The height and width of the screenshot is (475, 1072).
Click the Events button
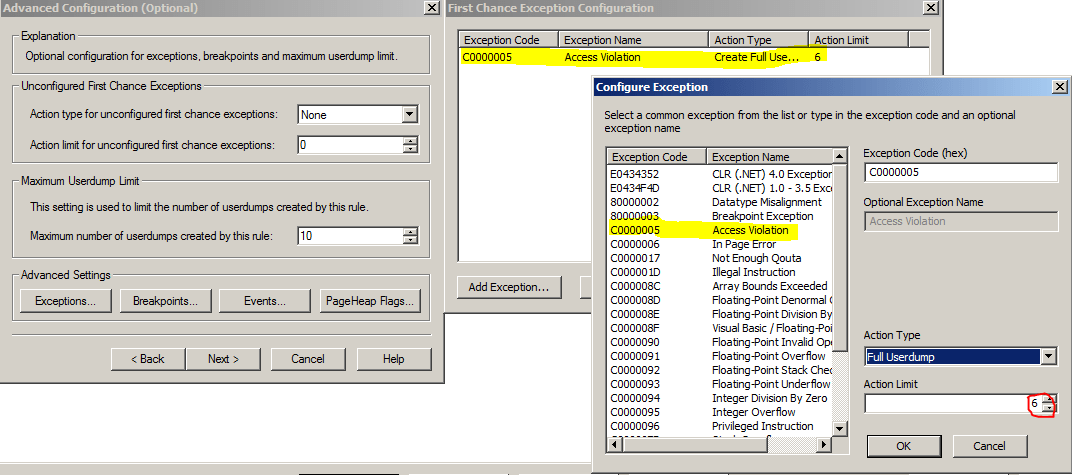(265, 301)
